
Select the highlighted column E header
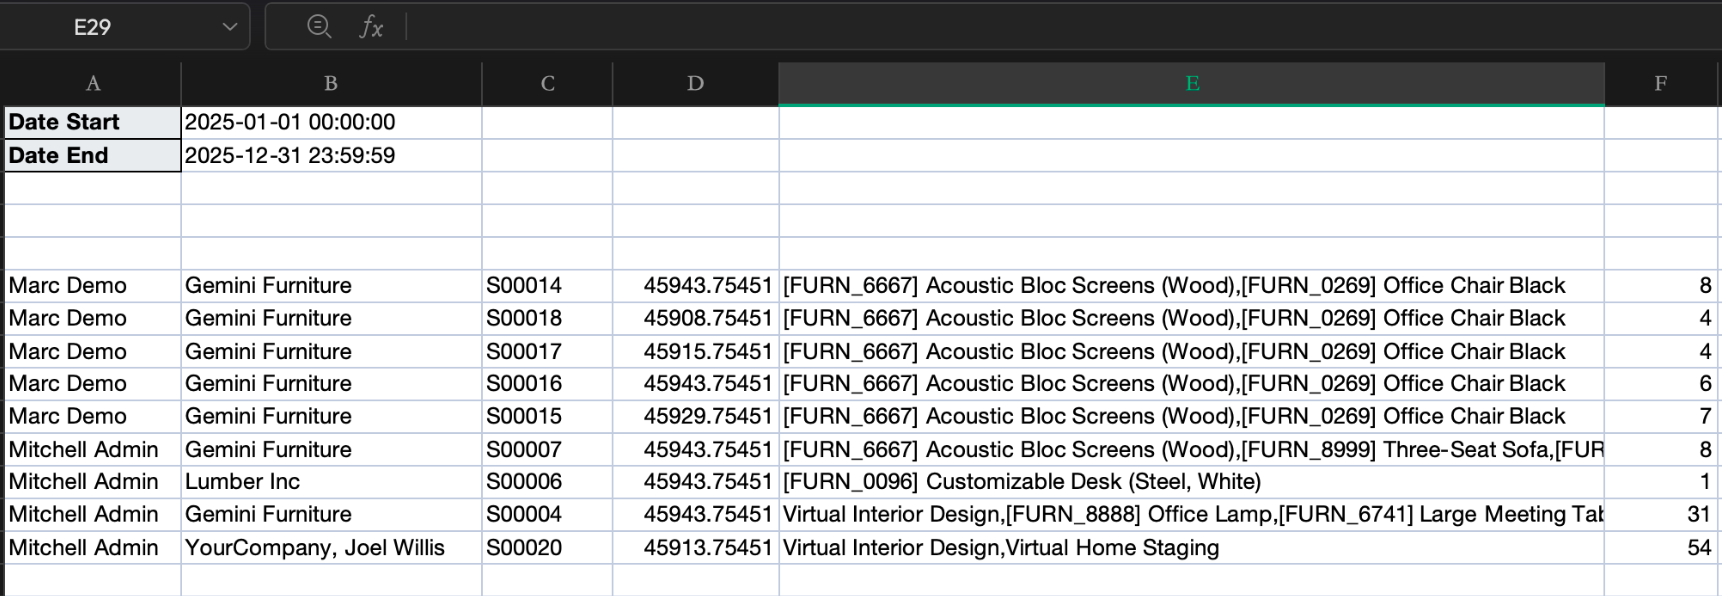click(1191, 84)
